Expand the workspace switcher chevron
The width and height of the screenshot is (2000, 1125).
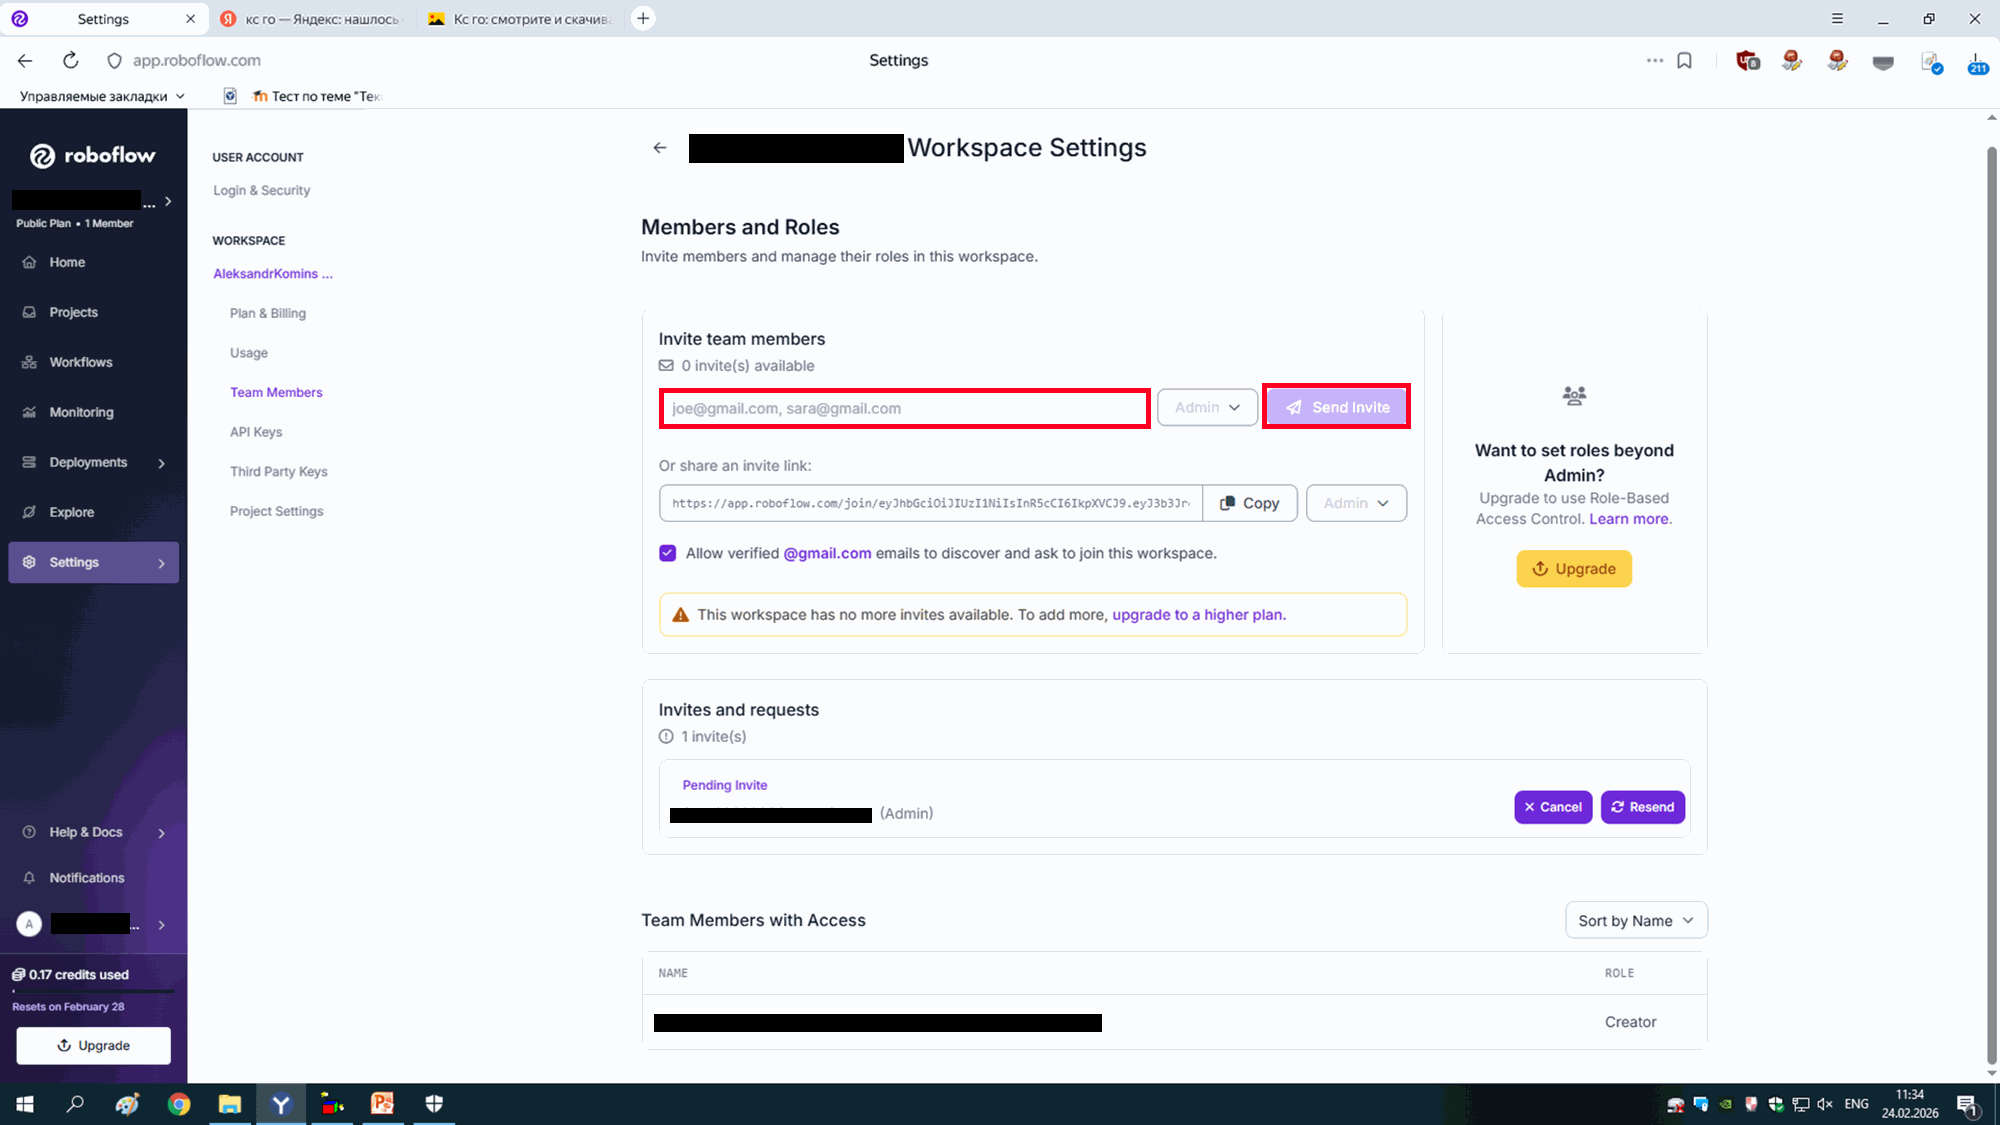pyautogui.click(x=168, y=201)
